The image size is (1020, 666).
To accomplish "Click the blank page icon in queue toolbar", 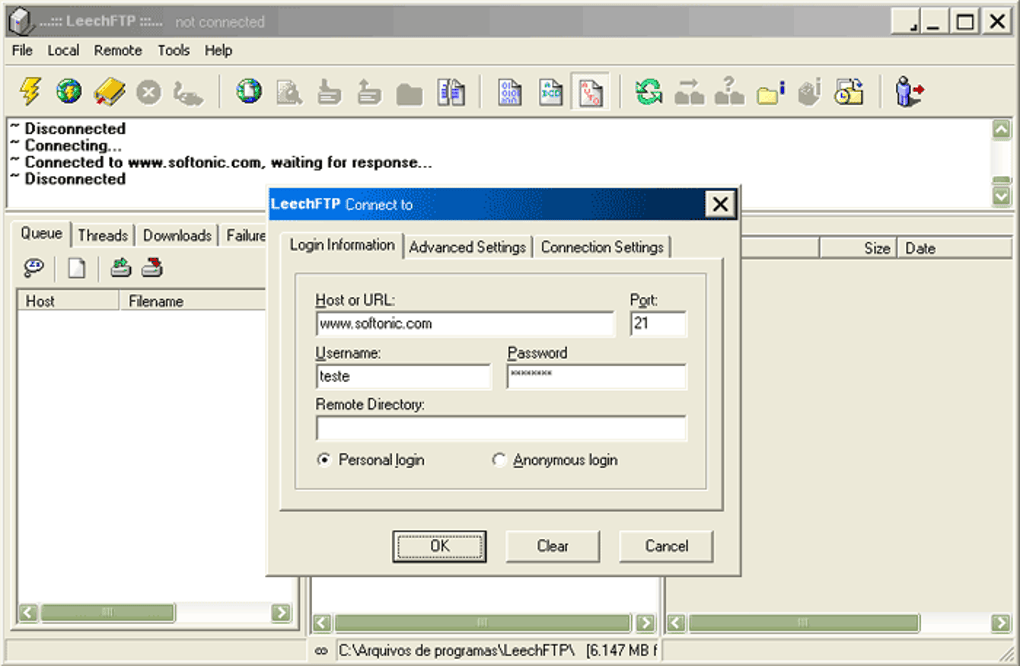I will [x=77, y=268].
